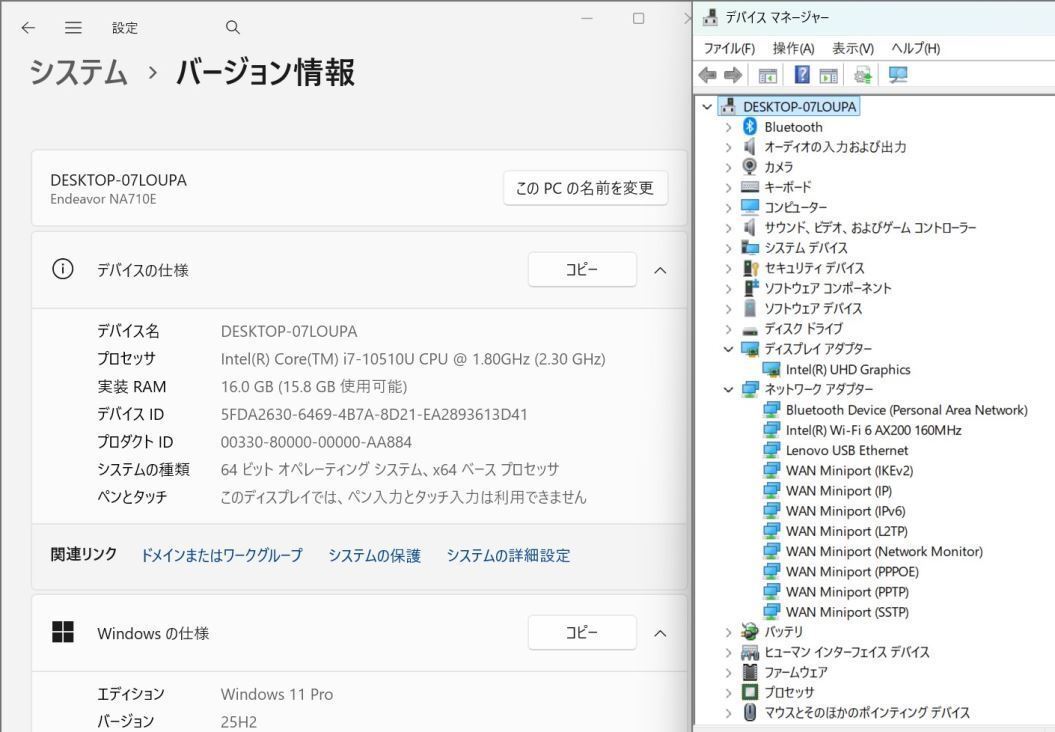Click the back navigation arrow in Device Manager
This screenshot has height=732, width=1055.
coord(708,74)
